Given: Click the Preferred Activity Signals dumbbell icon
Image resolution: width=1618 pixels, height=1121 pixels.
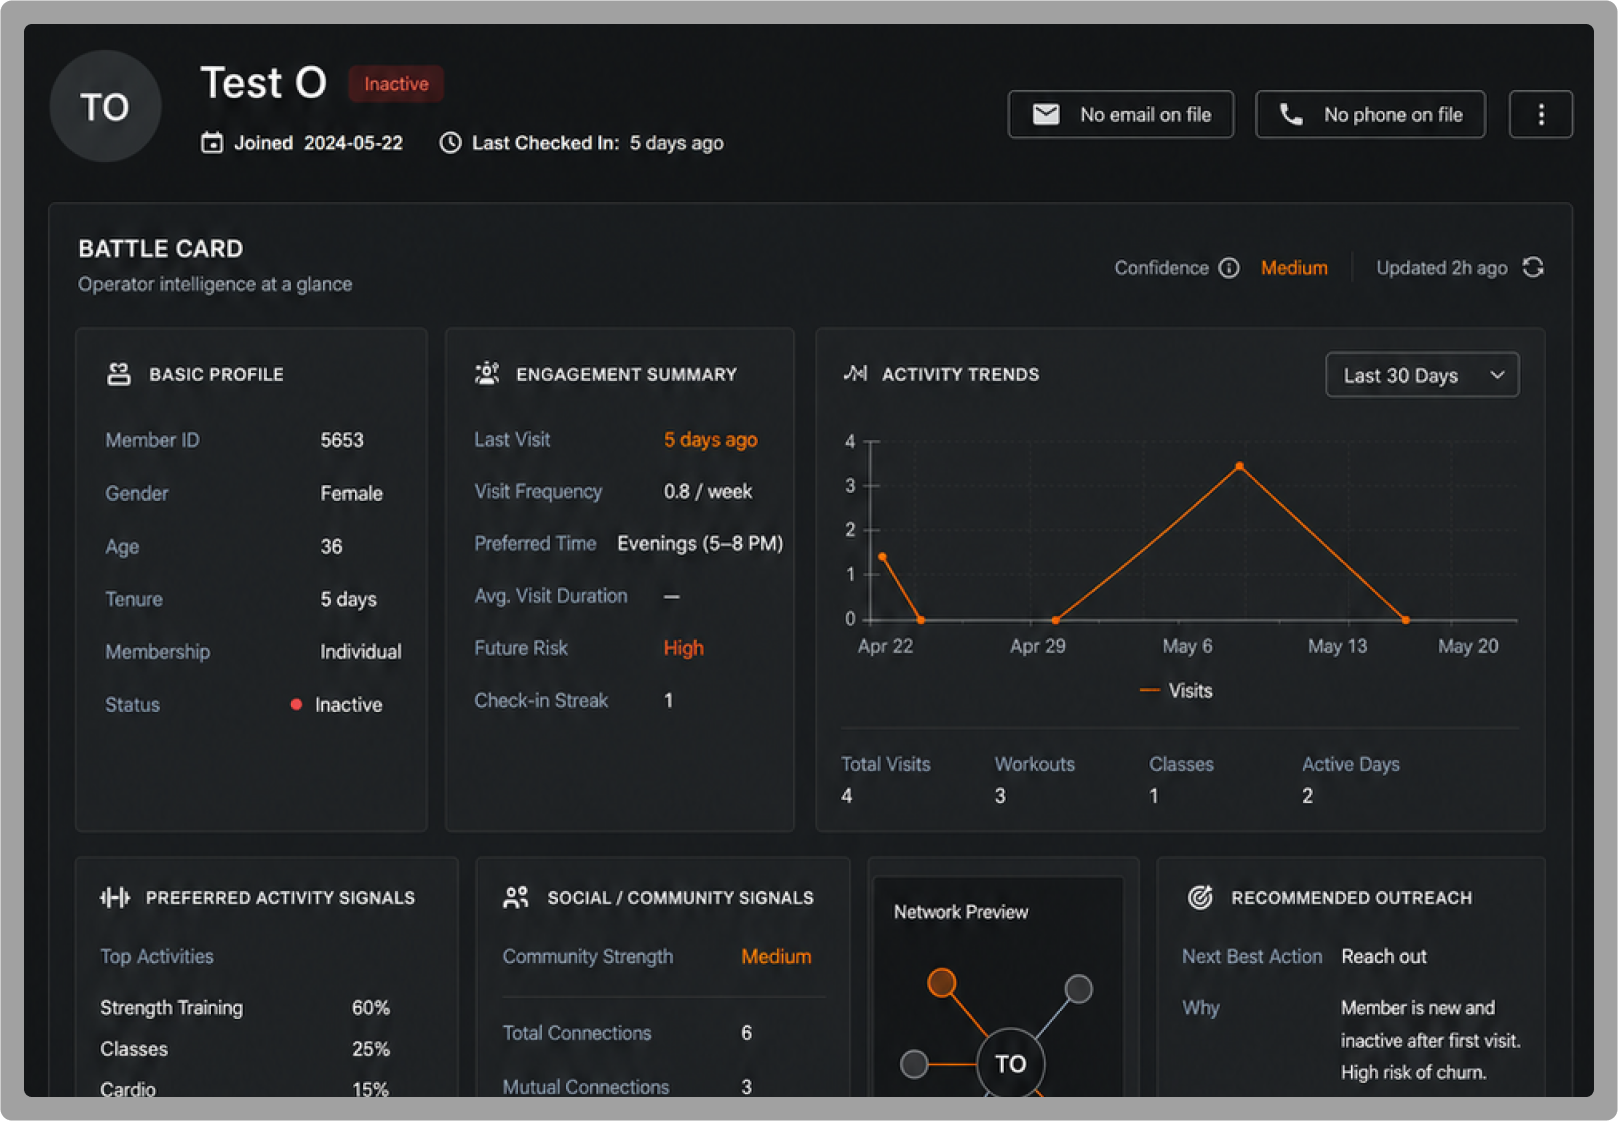Looking at the screenshot, I should pos(115,897).
